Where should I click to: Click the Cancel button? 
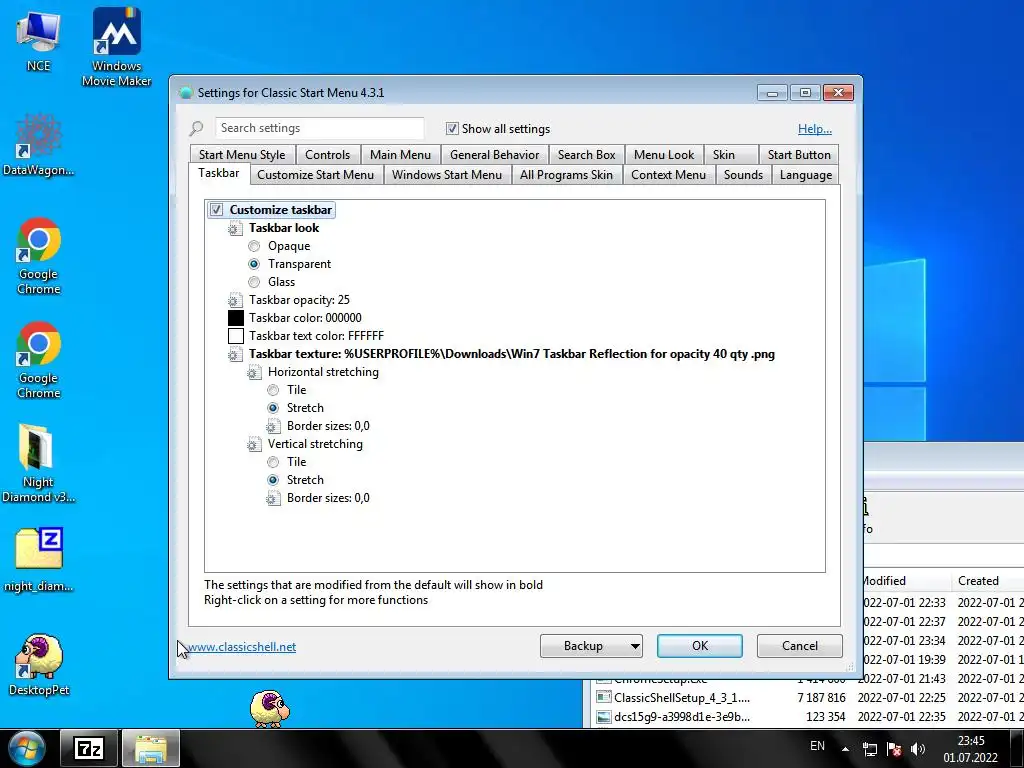799,646
